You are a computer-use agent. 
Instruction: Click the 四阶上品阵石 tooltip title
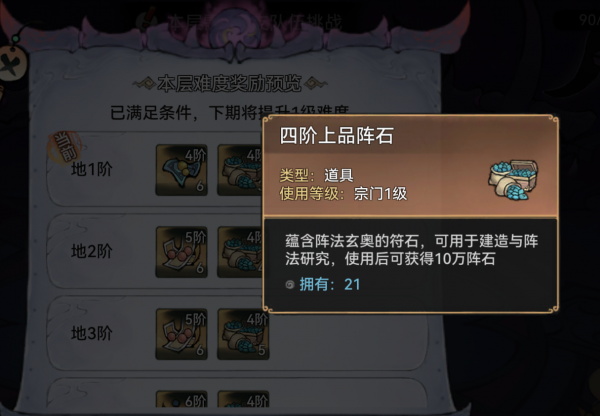click(x=337, y=136)
